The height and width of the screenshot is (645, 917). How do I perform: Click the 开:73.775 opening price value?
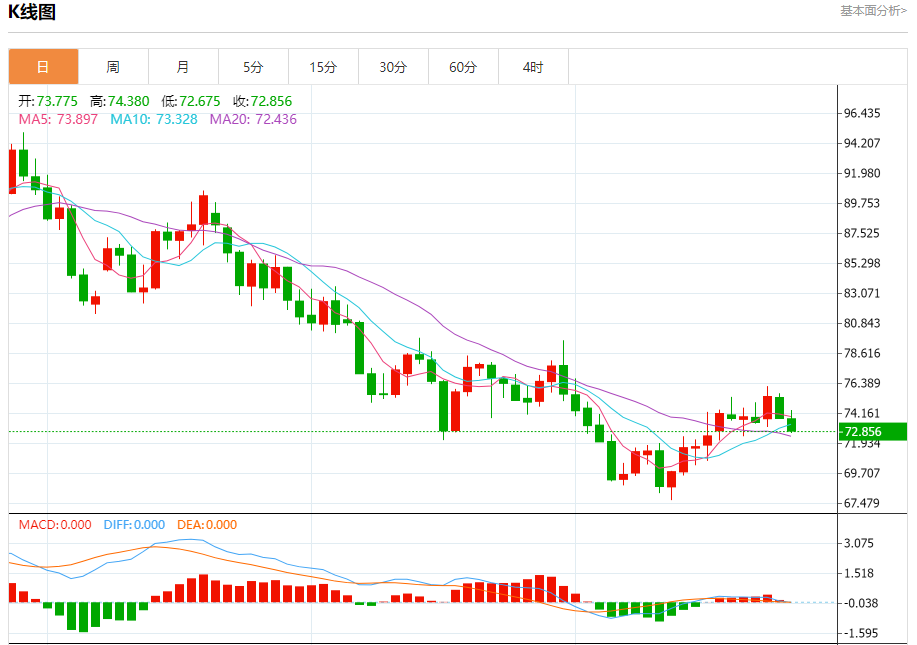point(47,101)
